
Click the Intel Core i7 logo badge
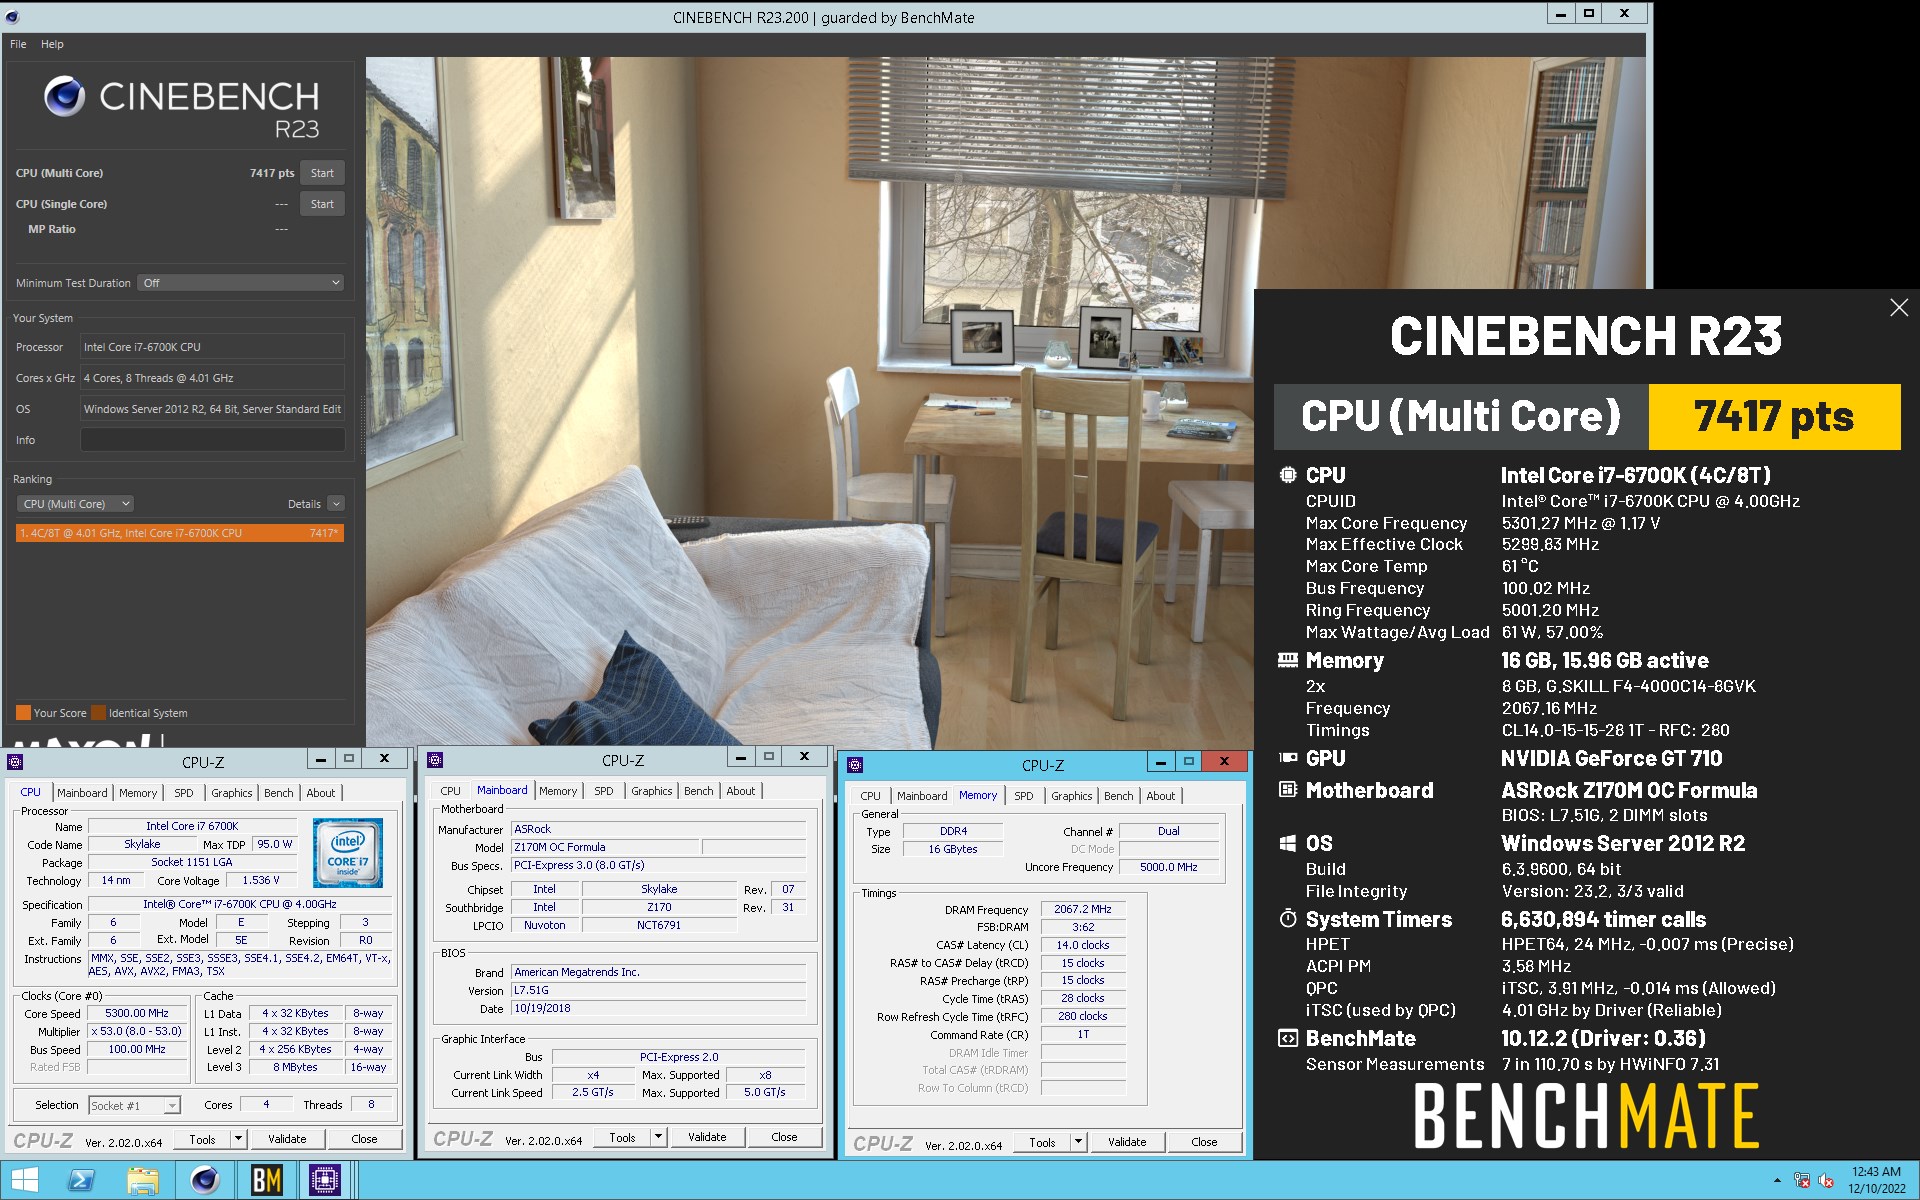pyautogui.click(x=347, y=853)
